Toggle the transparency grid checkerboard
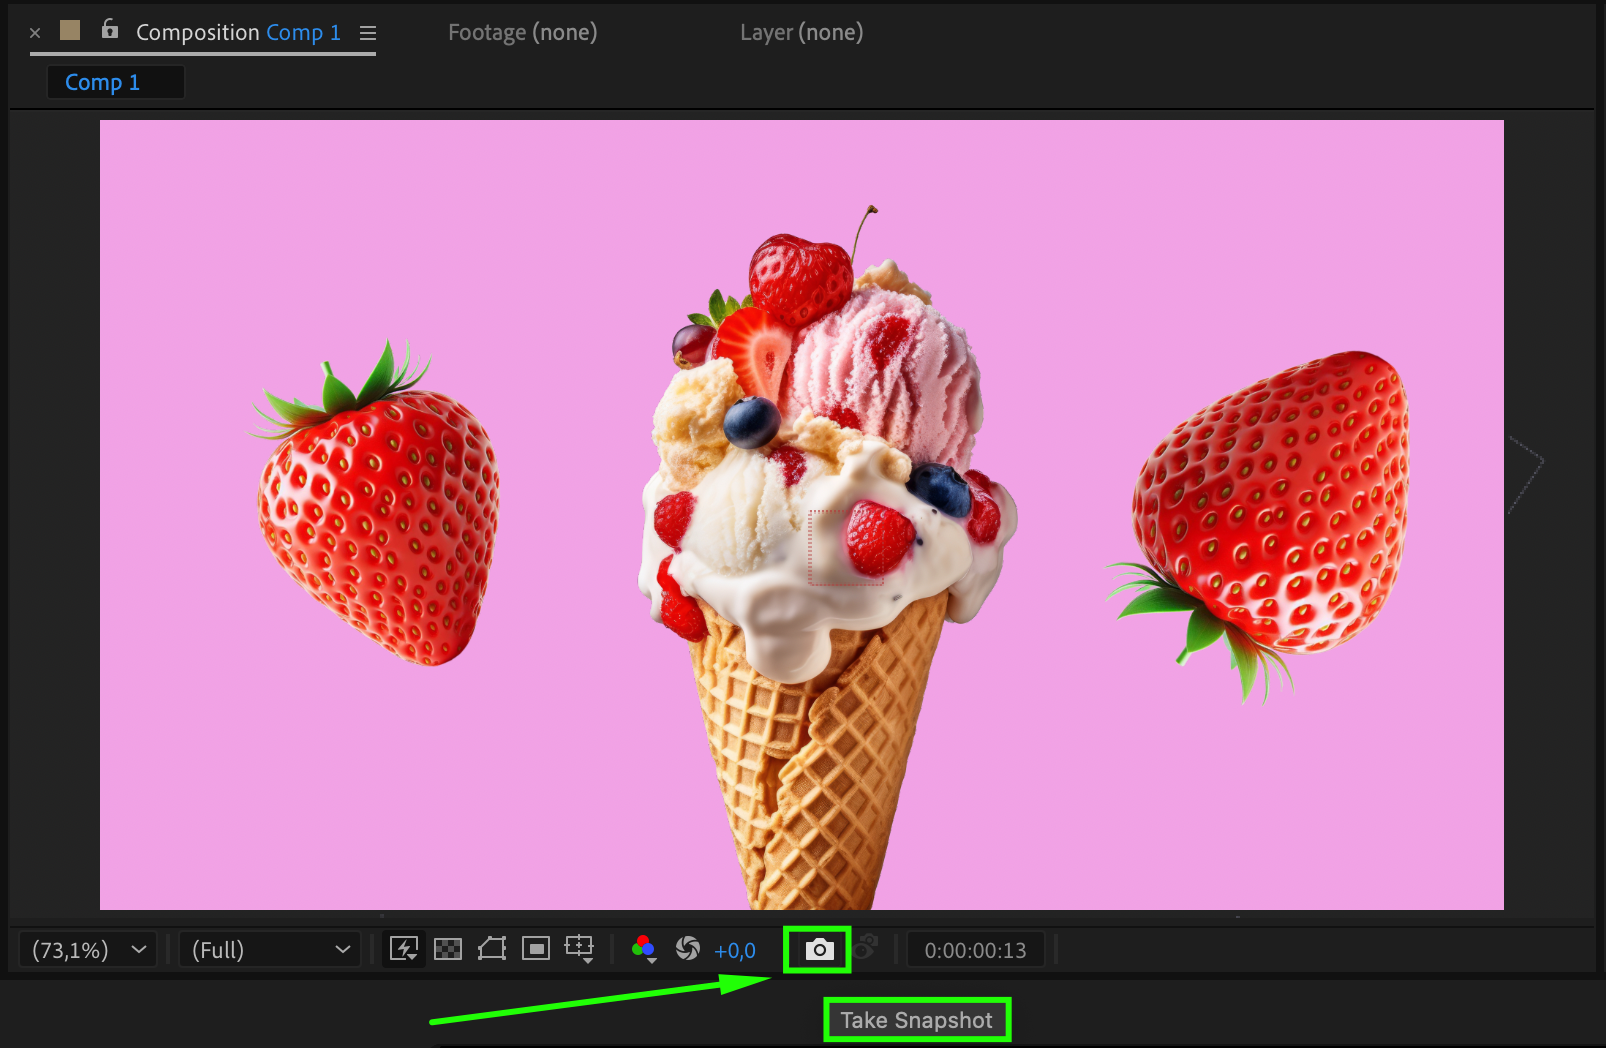 click(x=448, y=949)
